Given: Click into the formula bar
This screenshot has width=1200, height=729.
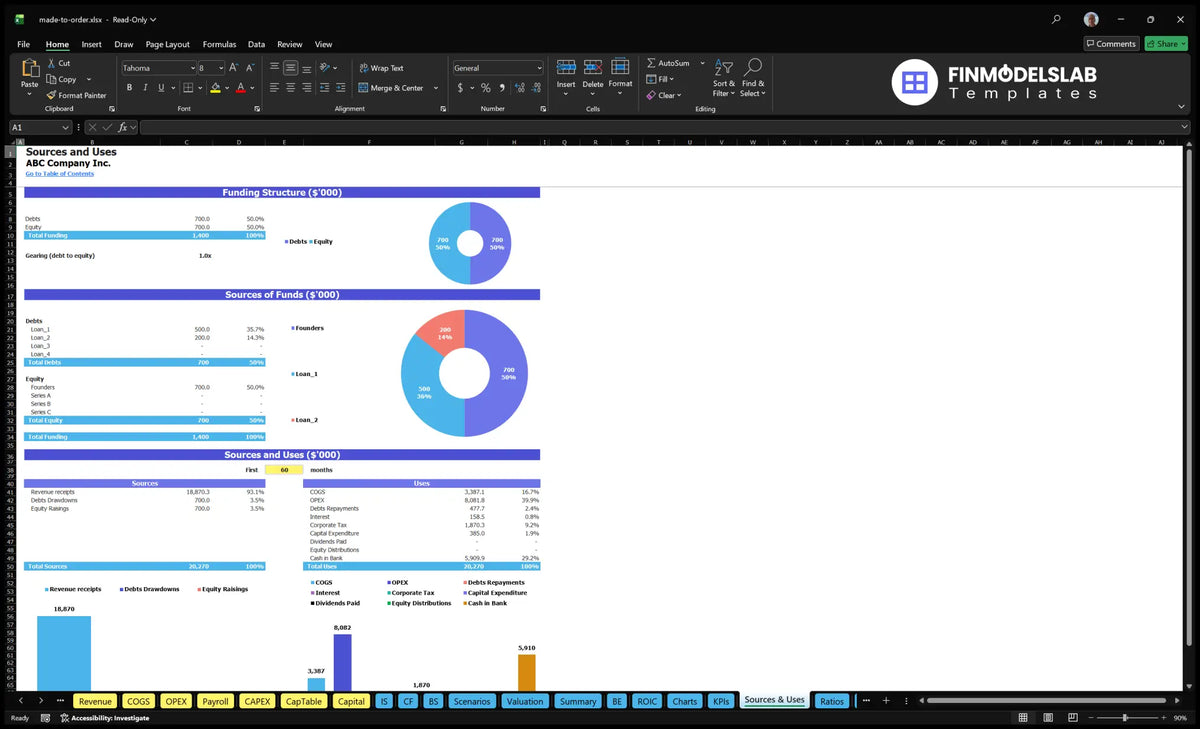Looking at the screenshot, I should 665,127.
